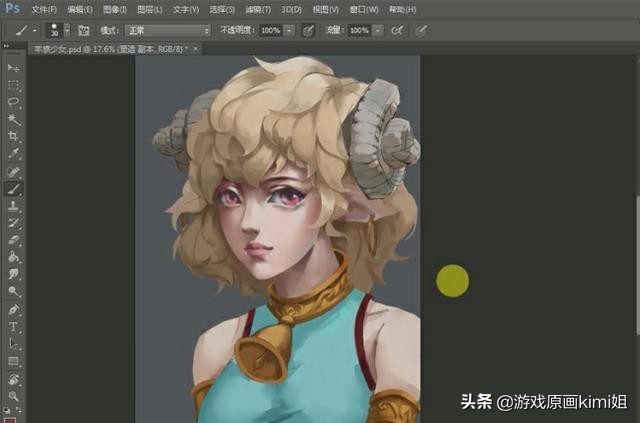Open the brush size preset picker arrow

click(x=67, y=31)
